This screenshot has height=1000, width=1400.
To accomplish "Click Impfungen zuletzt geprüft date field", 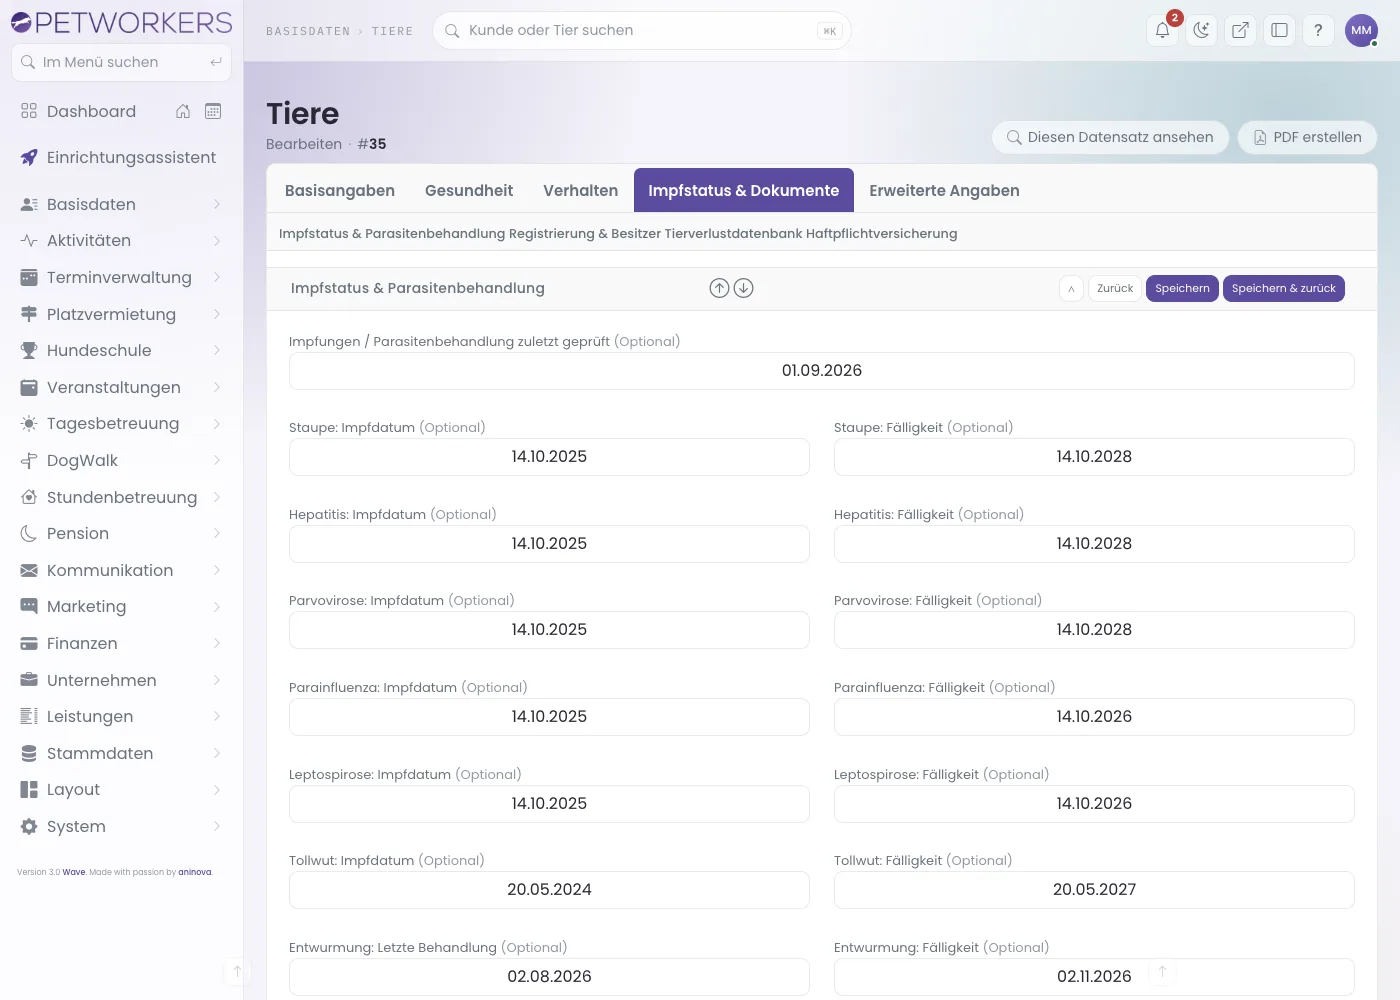I will pos(822,371).
